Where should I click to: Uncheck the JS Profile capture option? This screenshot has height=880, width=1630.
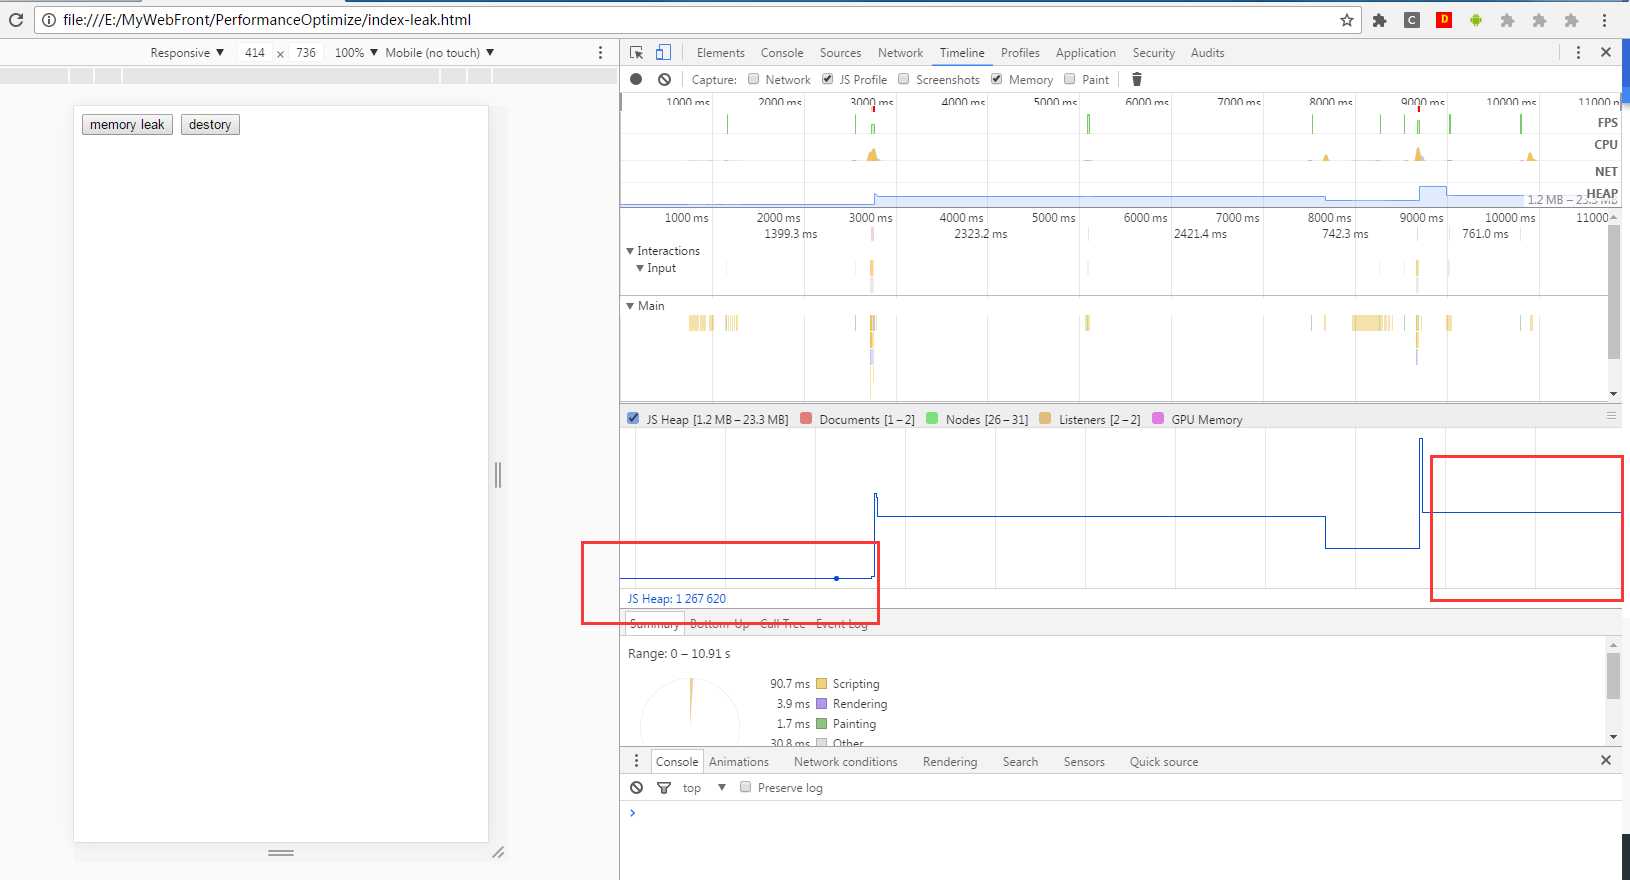coord(828,80)
